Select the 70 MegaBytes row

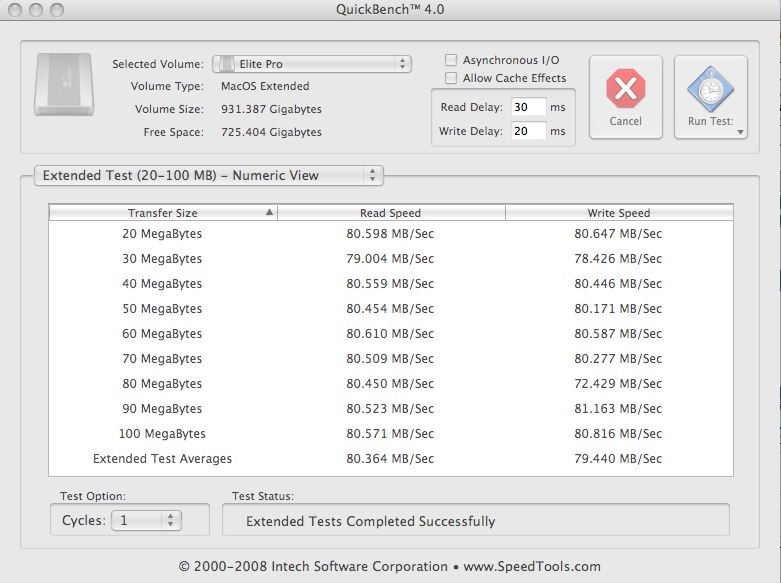click(x=391, y=358)
